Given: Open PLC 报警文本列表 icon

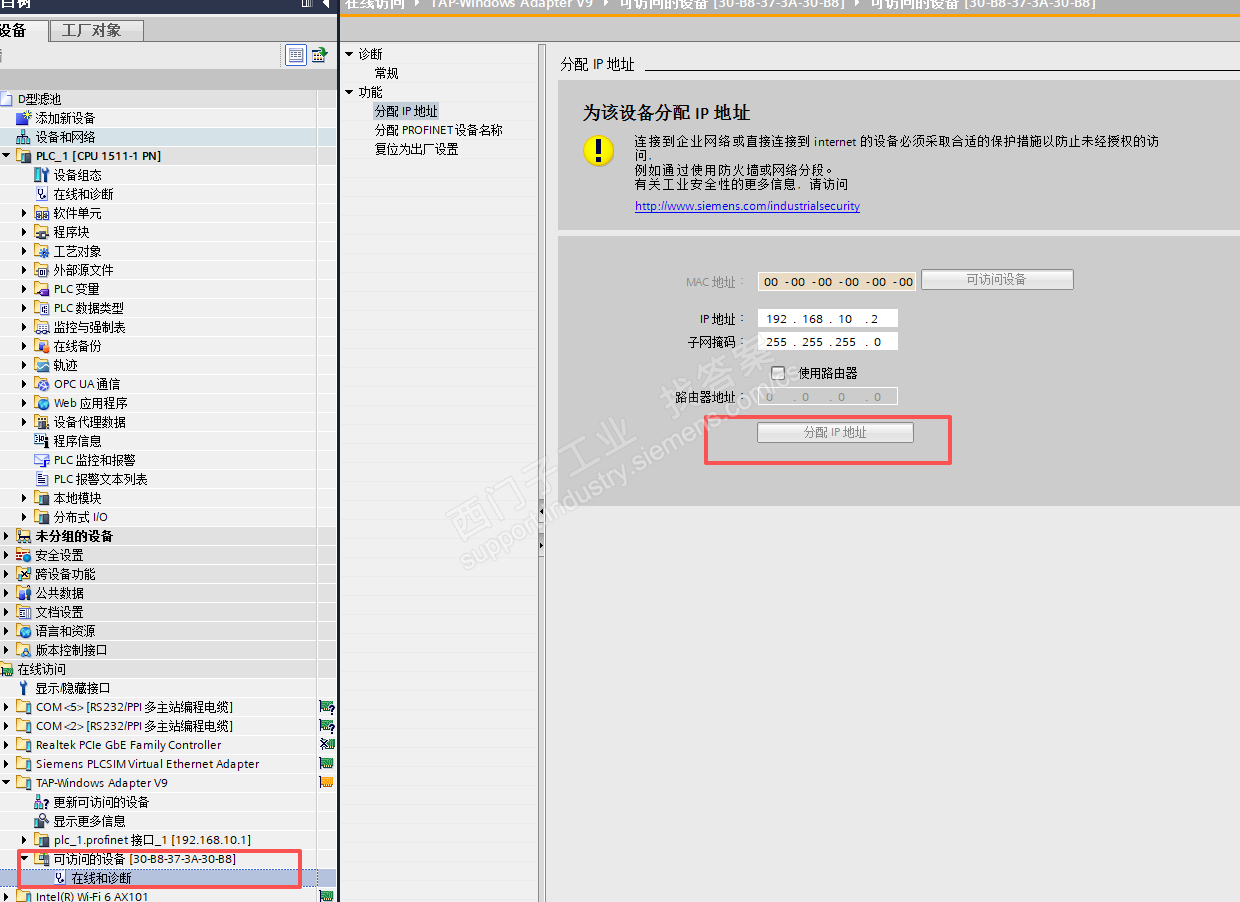Looking at the screenshot, I should [42, 479].
